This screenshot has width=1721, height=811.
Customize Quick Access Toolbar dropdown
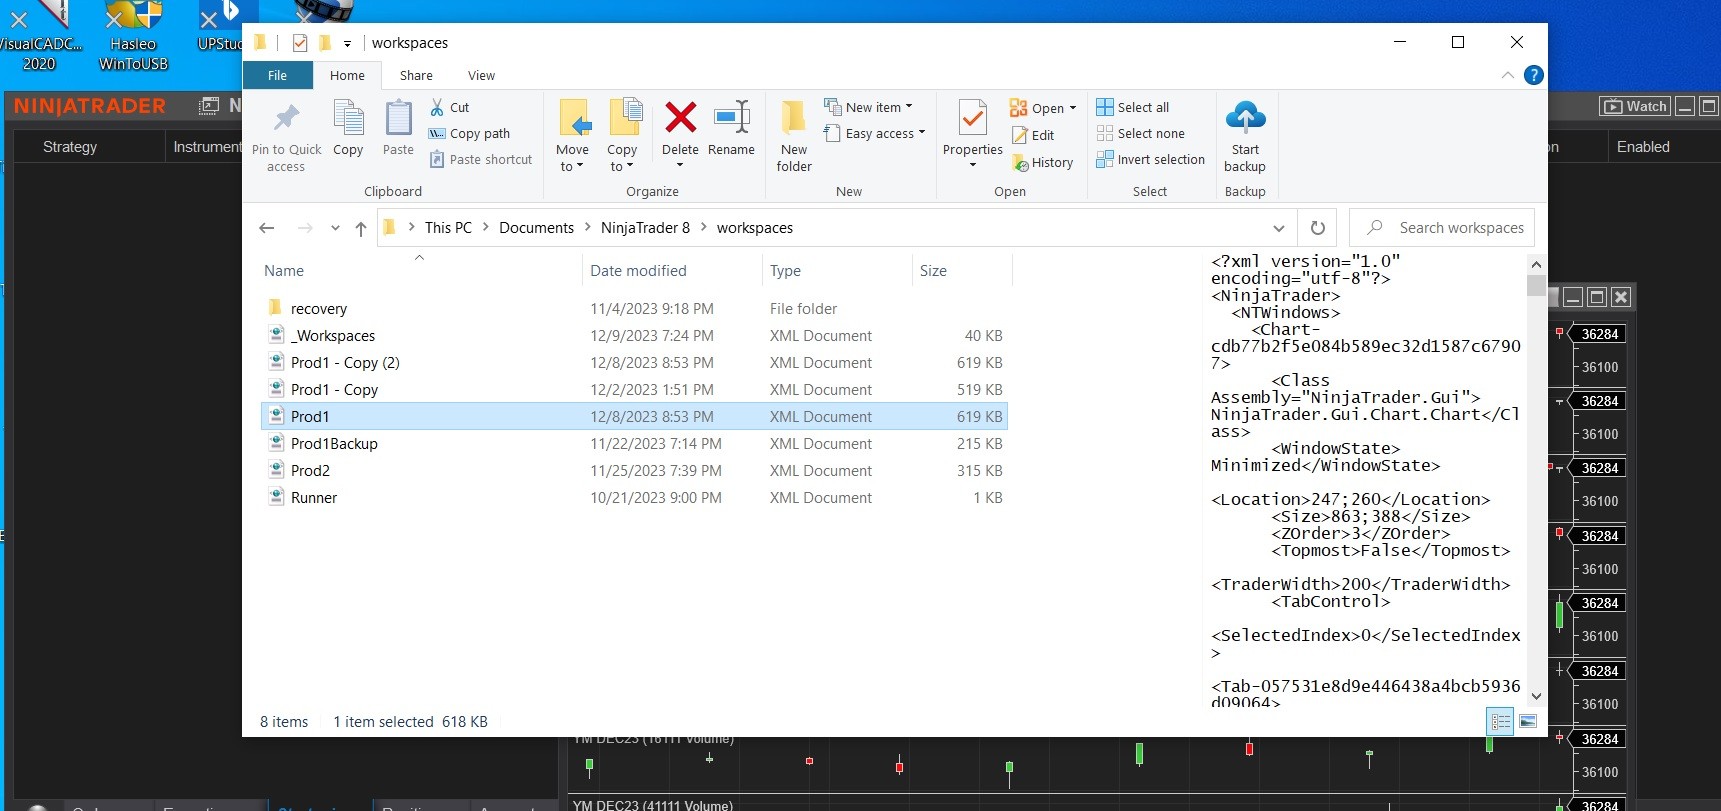(347, 43)
